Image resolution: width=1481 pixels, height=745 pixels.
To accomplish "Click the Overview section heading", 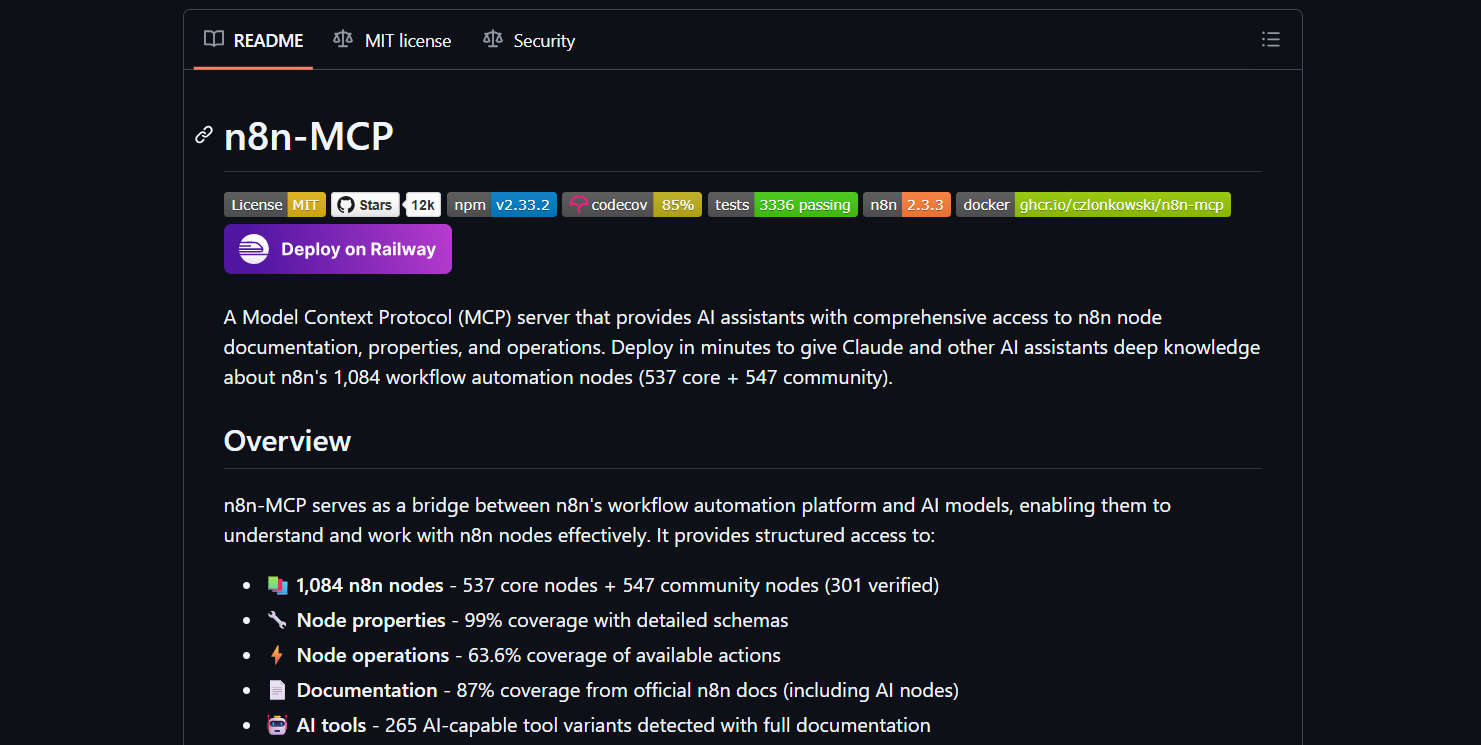I will pyautogui.click(x=287, y=441).
